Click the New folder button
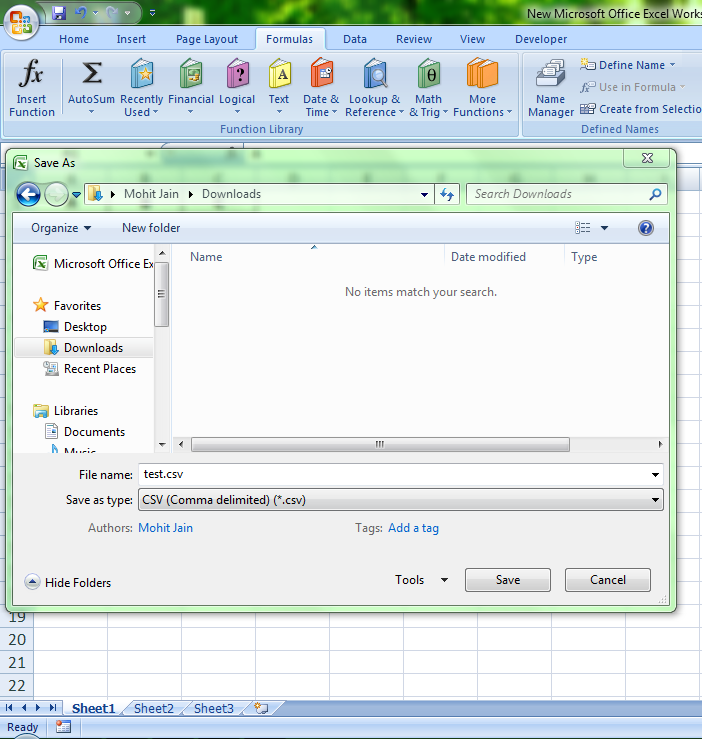This screenshot has height=739, width=702. (x=151, y=228)
